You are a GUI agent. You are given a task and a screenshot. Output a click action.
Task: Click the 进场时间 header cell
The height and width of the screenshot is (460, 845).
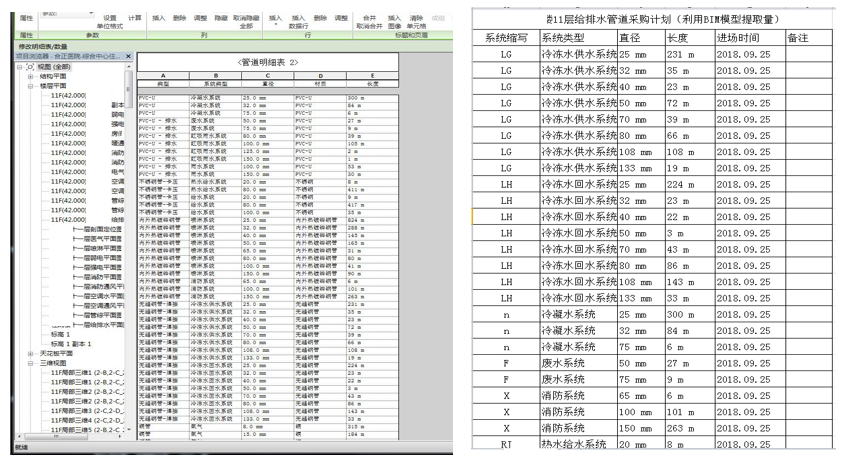[x=750, y=38]
